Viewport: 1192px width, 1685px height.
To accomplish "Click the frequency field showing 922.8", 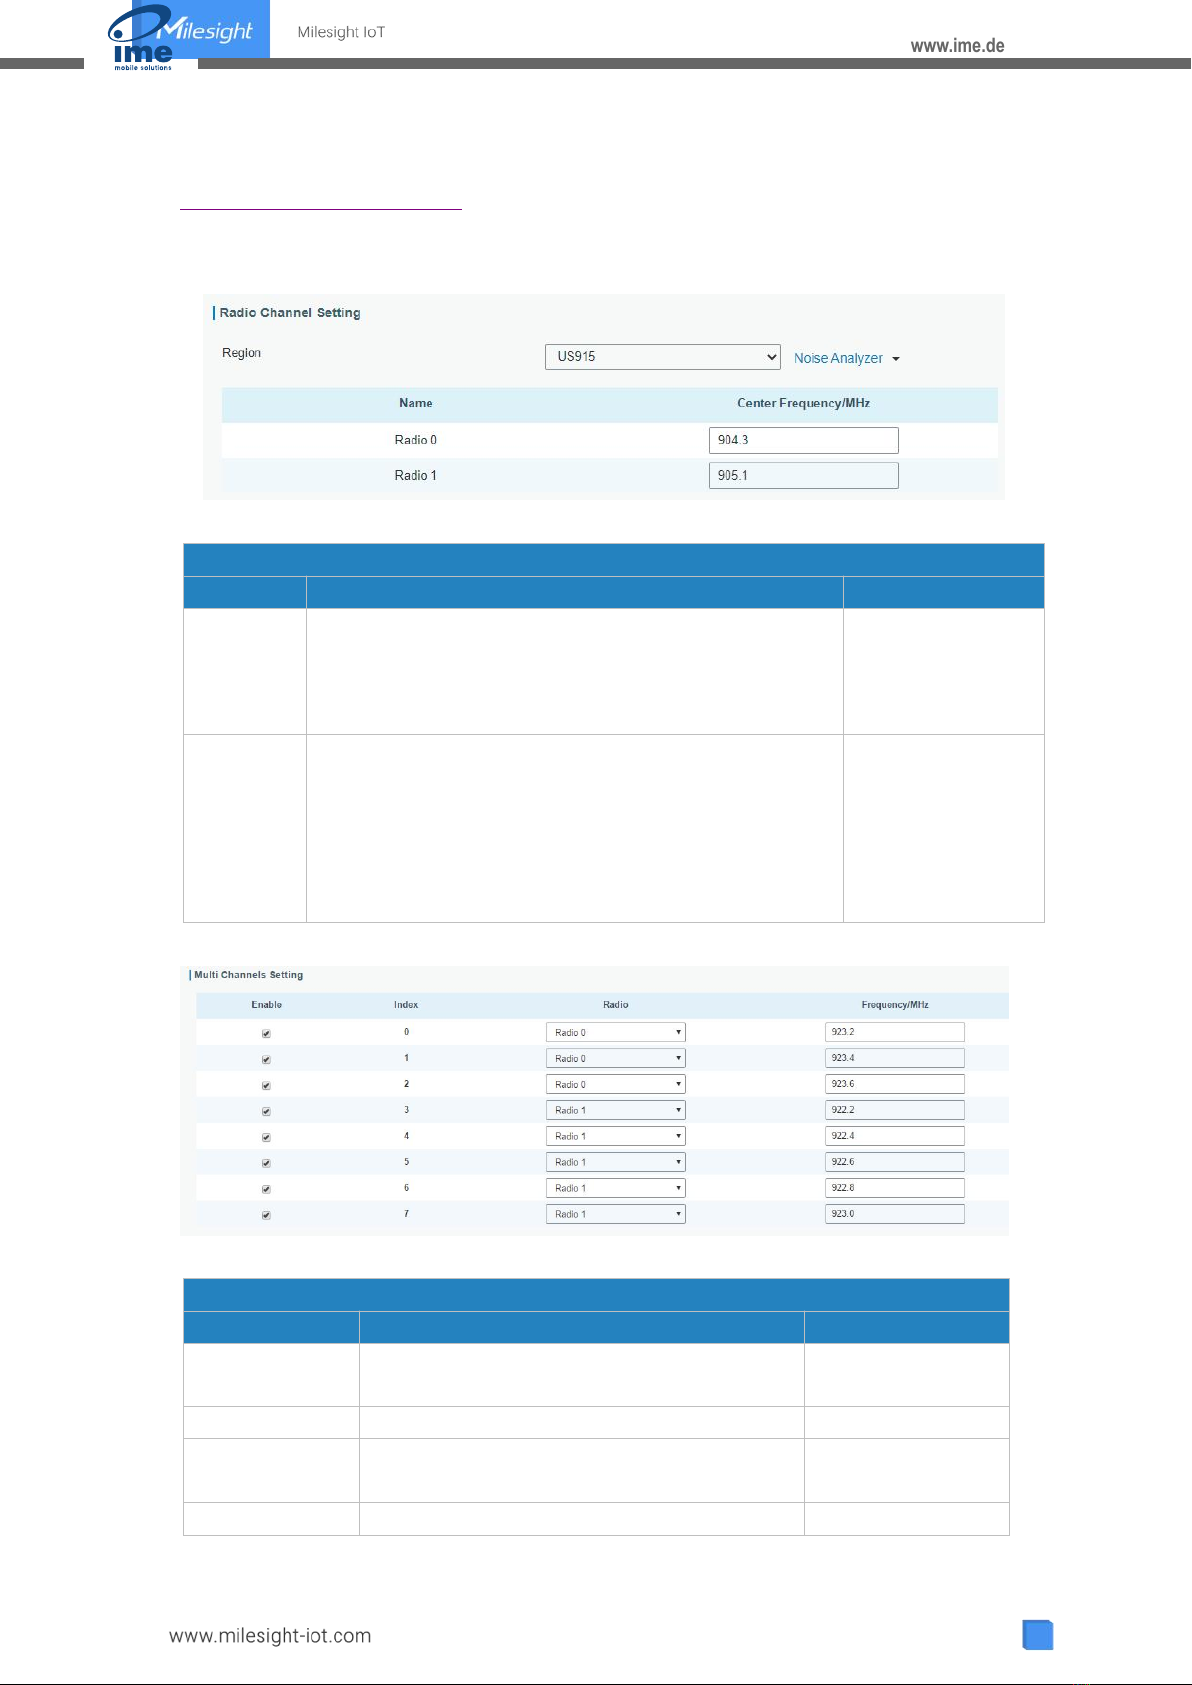I will point(895,1188).
